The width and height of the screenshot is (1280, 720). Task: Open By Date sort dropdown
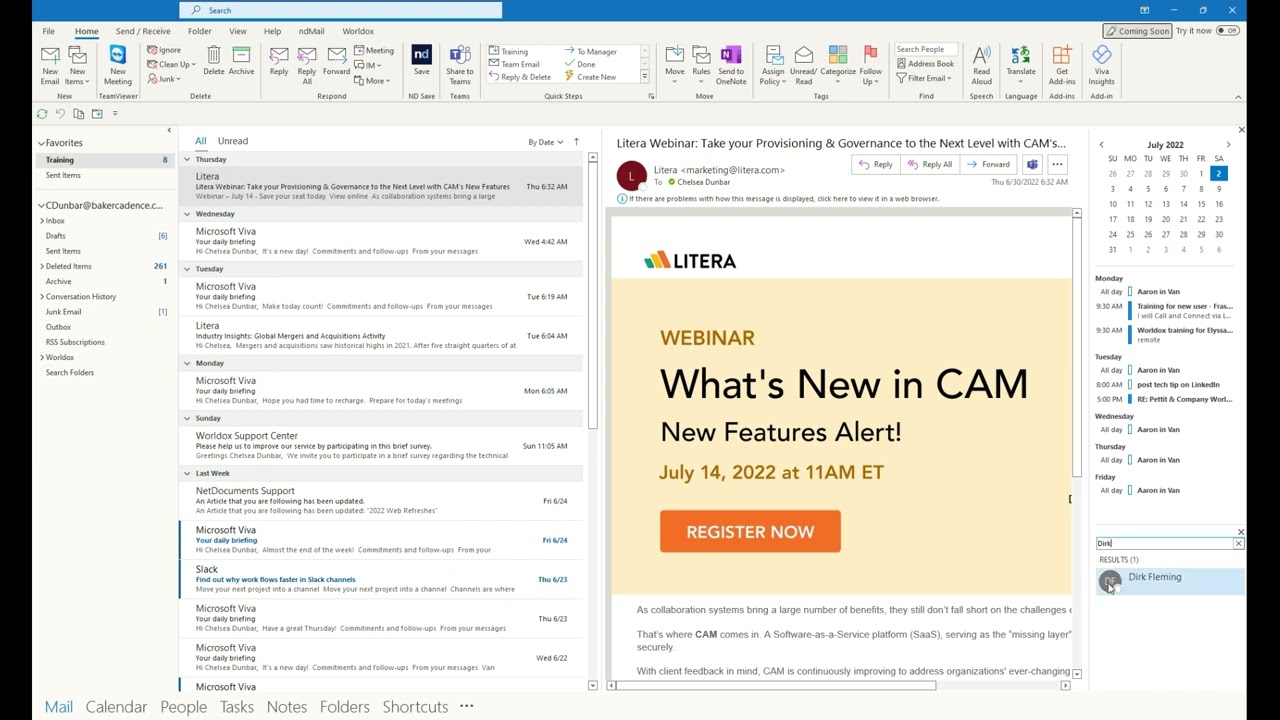click(x=546, y=142)
